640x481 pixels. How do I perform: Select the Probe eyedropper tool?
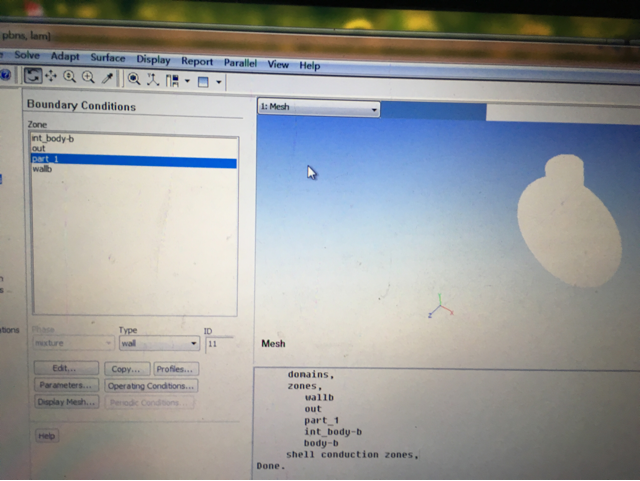click(107, 78)
